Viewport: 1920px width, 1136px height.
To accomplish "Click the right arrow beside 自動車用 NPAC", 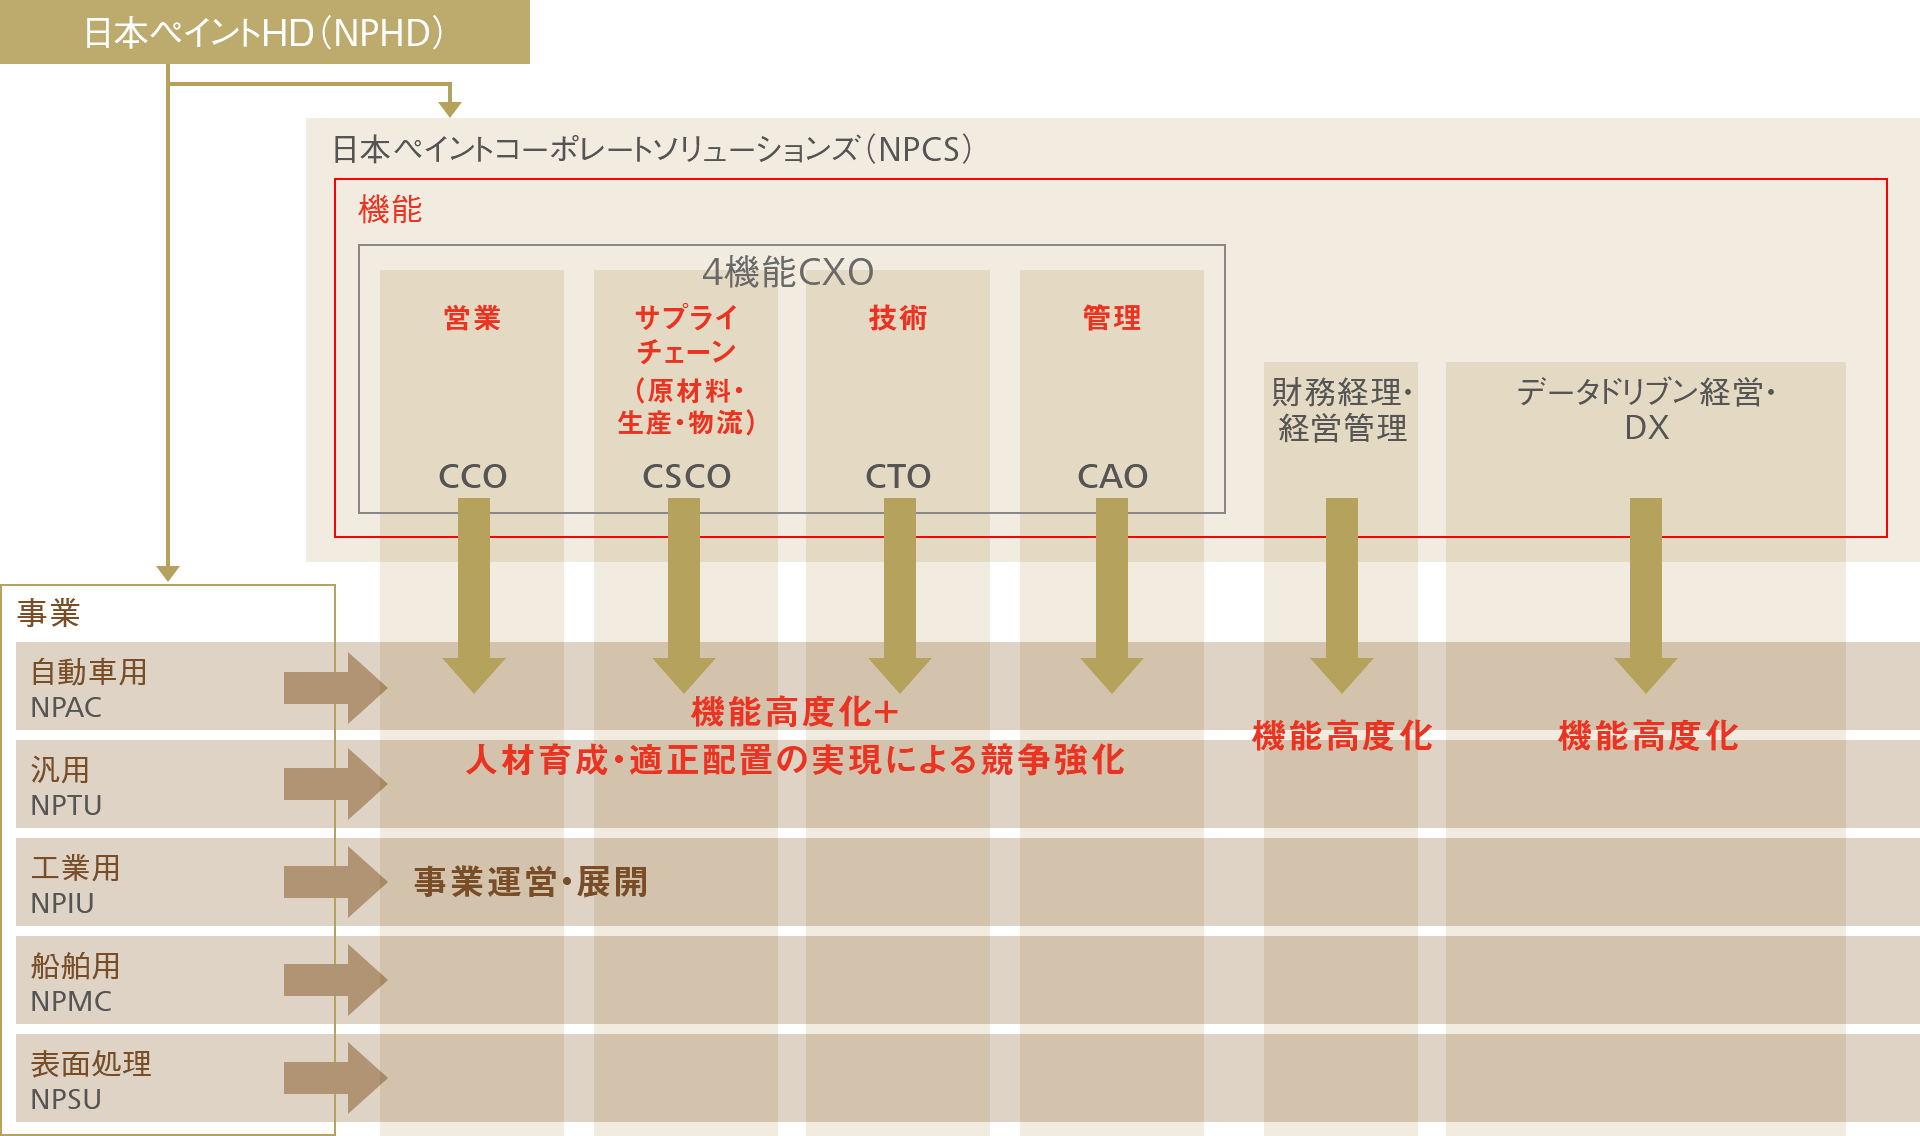I will pyautogui.click(x=335, y=688).
